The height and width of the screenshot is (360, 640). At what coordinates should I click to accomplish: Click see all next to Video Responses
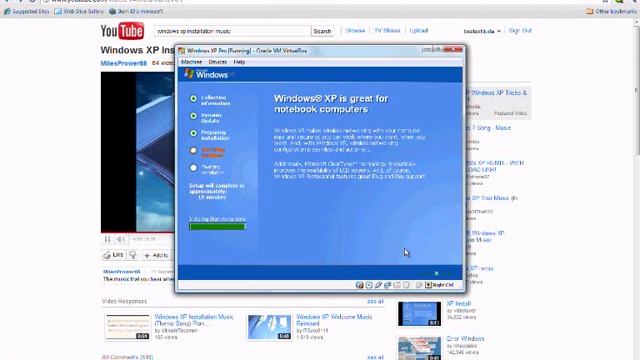(375, 301)
